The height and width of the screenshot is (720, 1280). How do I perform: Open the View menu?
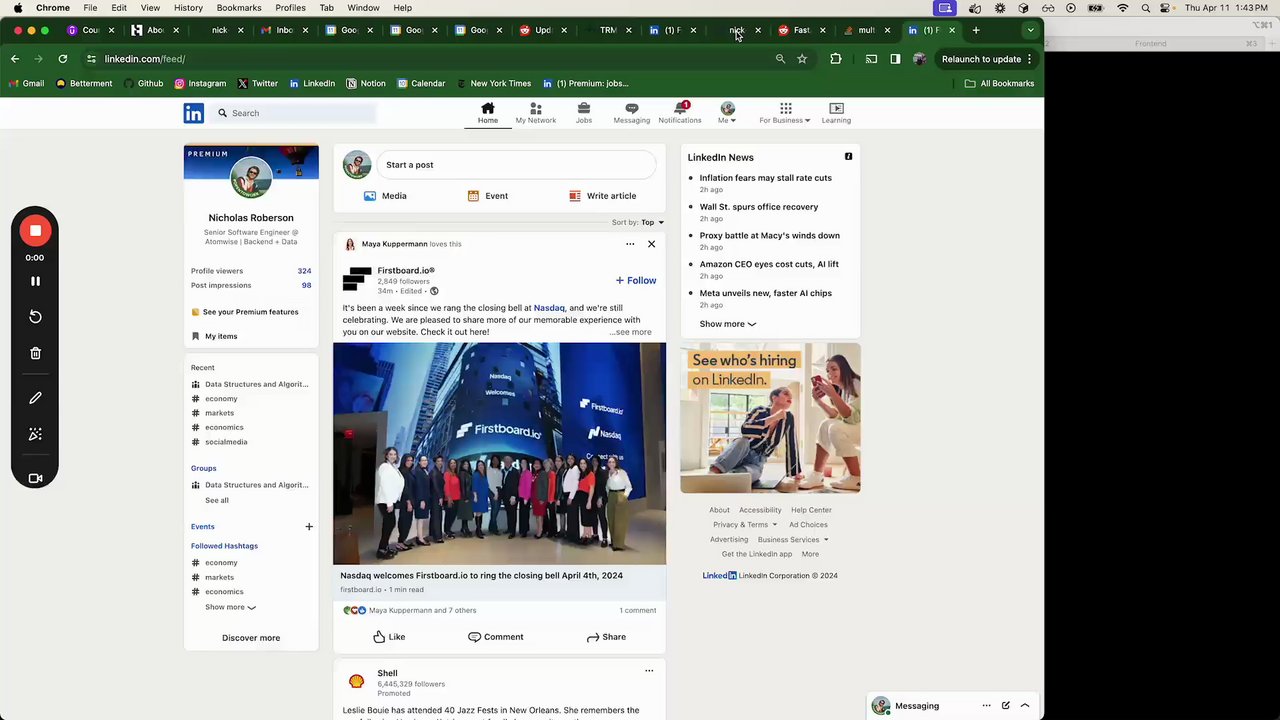(x=150, y=8)
